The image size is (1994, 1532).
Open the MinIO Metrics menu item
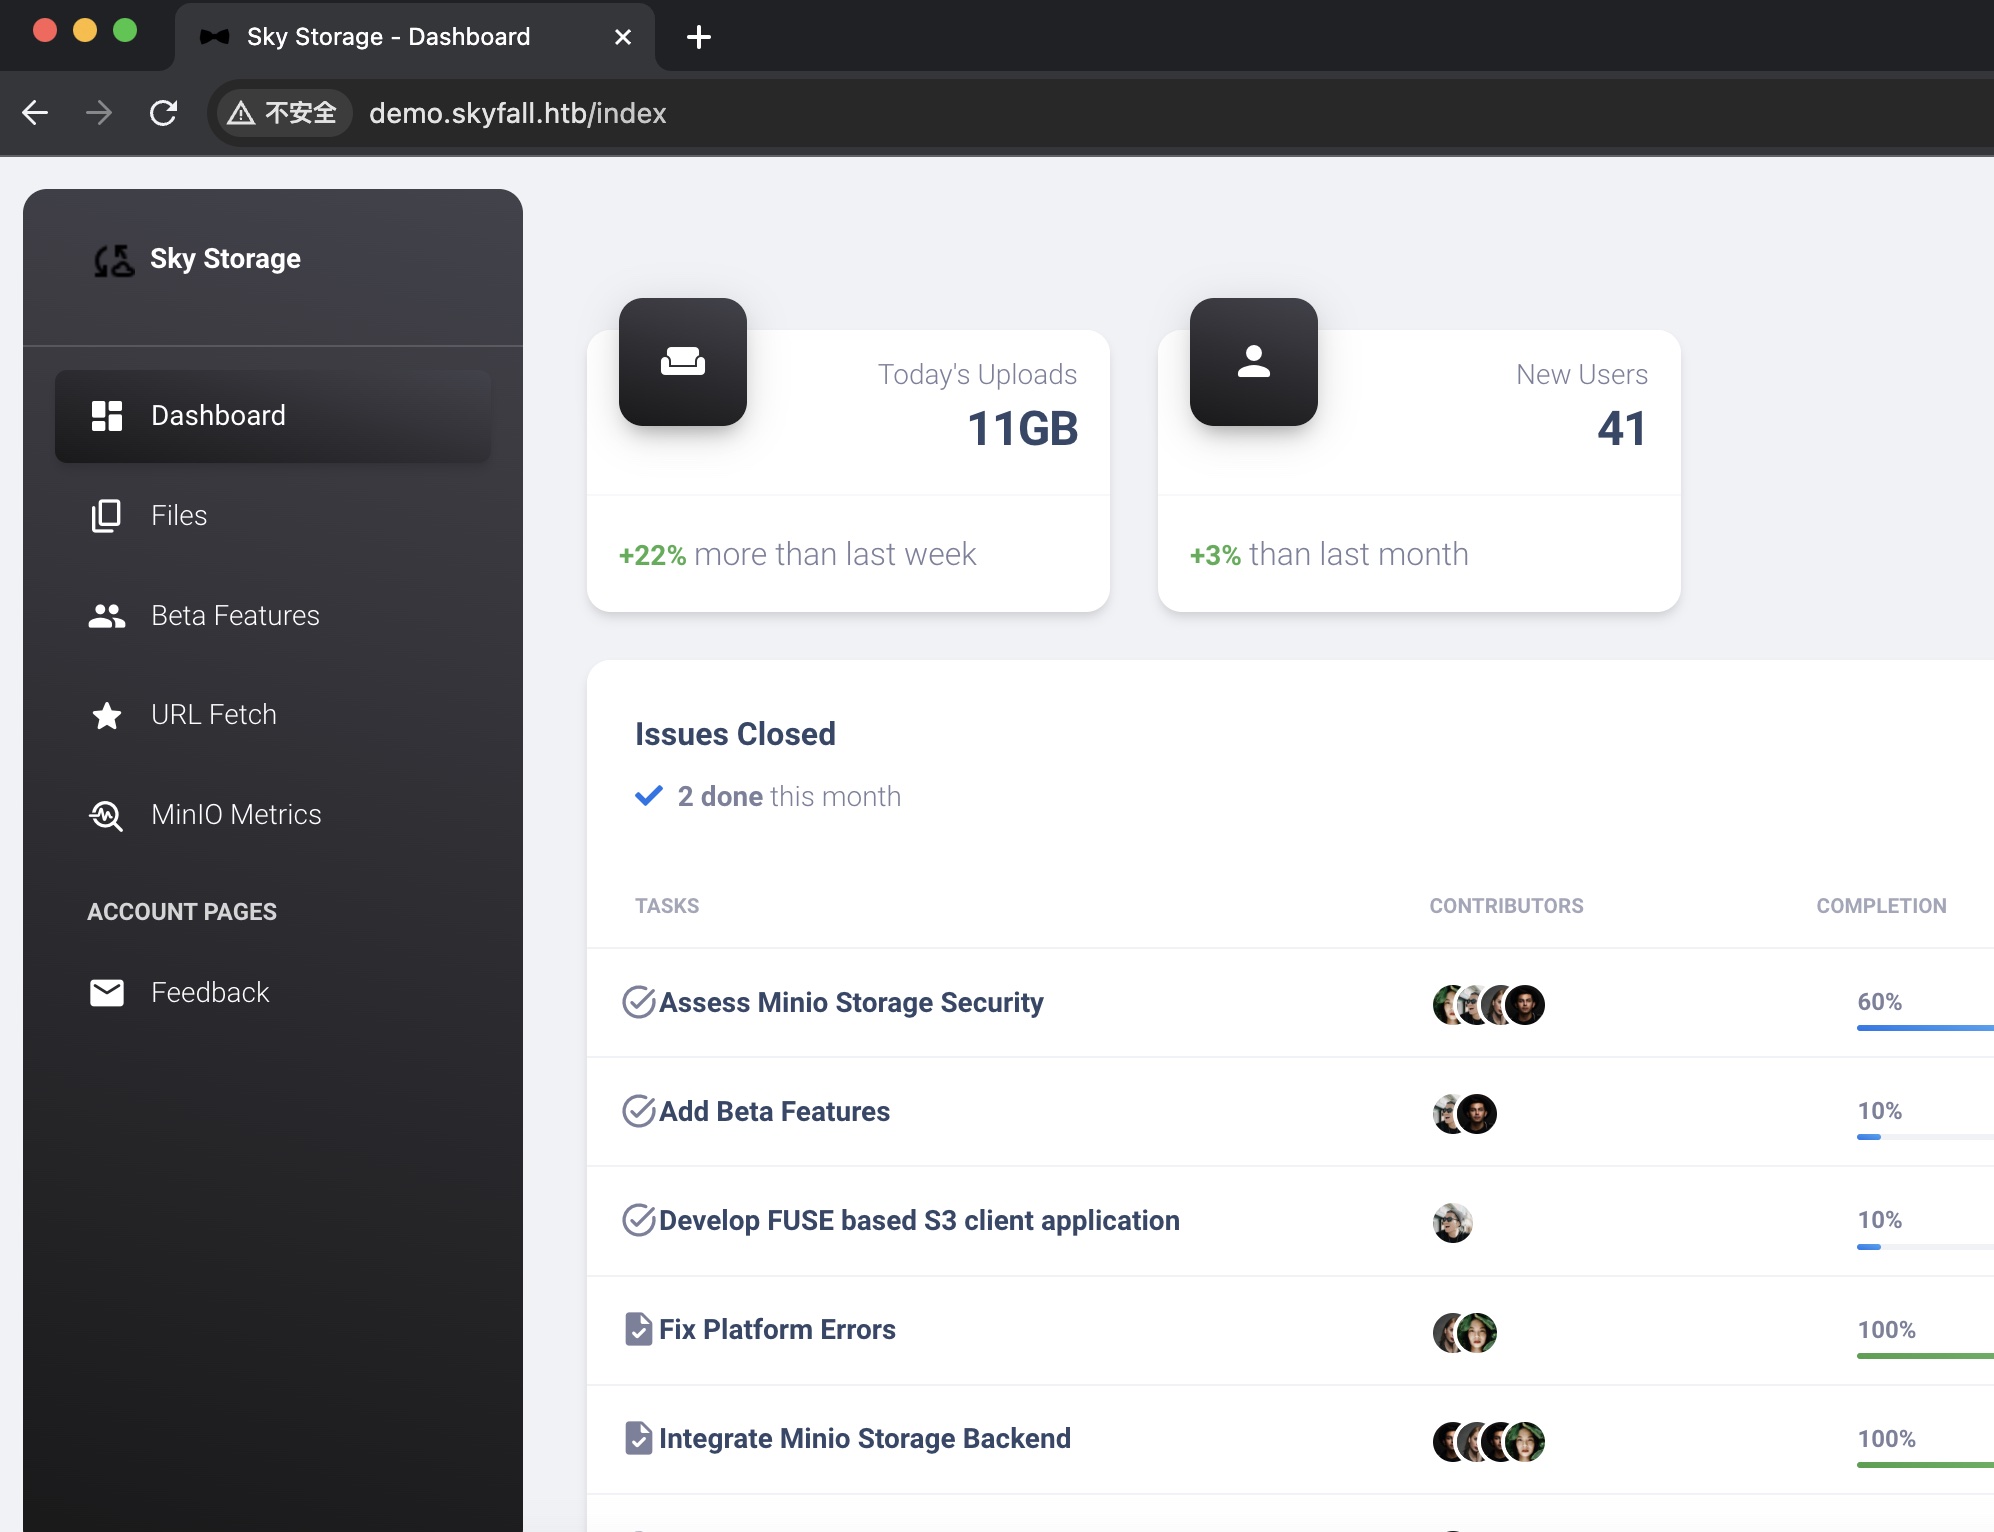[236, 815]
